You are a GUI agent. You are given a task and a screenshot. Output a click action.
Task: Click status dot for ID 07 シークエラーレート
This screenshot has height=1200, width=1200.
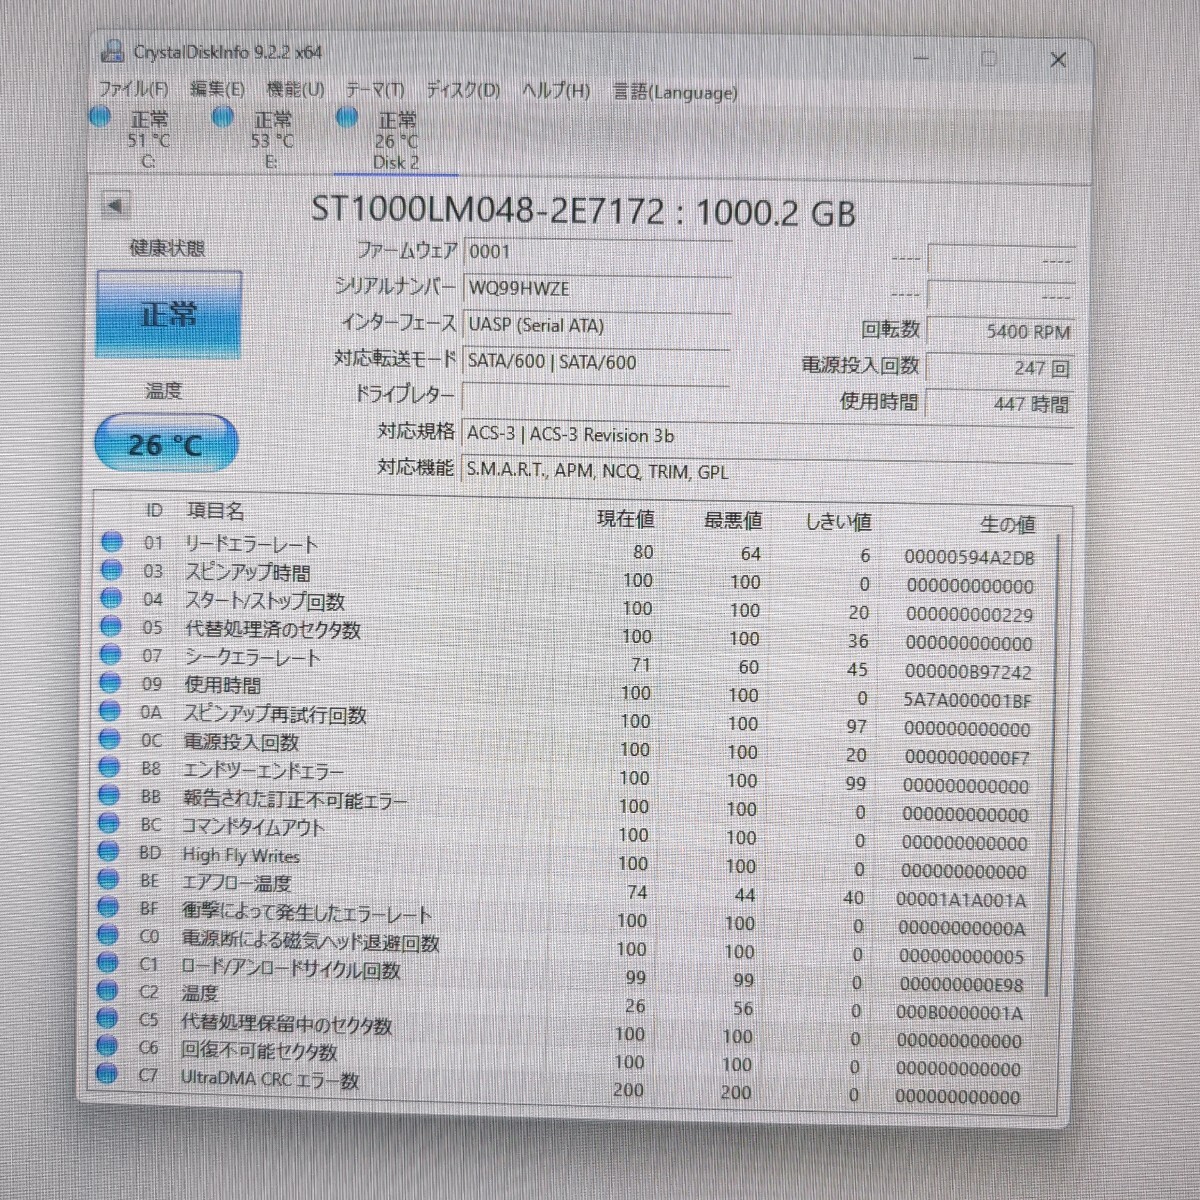(111, 655)
